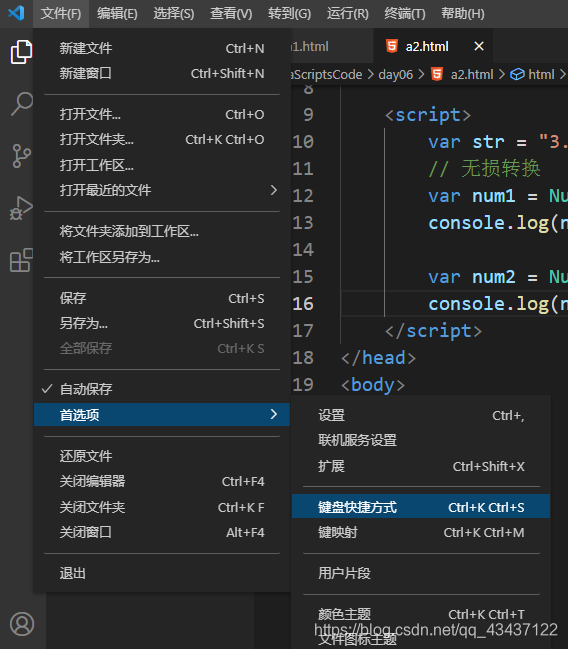Select 新建窗口 menu entry

click(162, 73)
